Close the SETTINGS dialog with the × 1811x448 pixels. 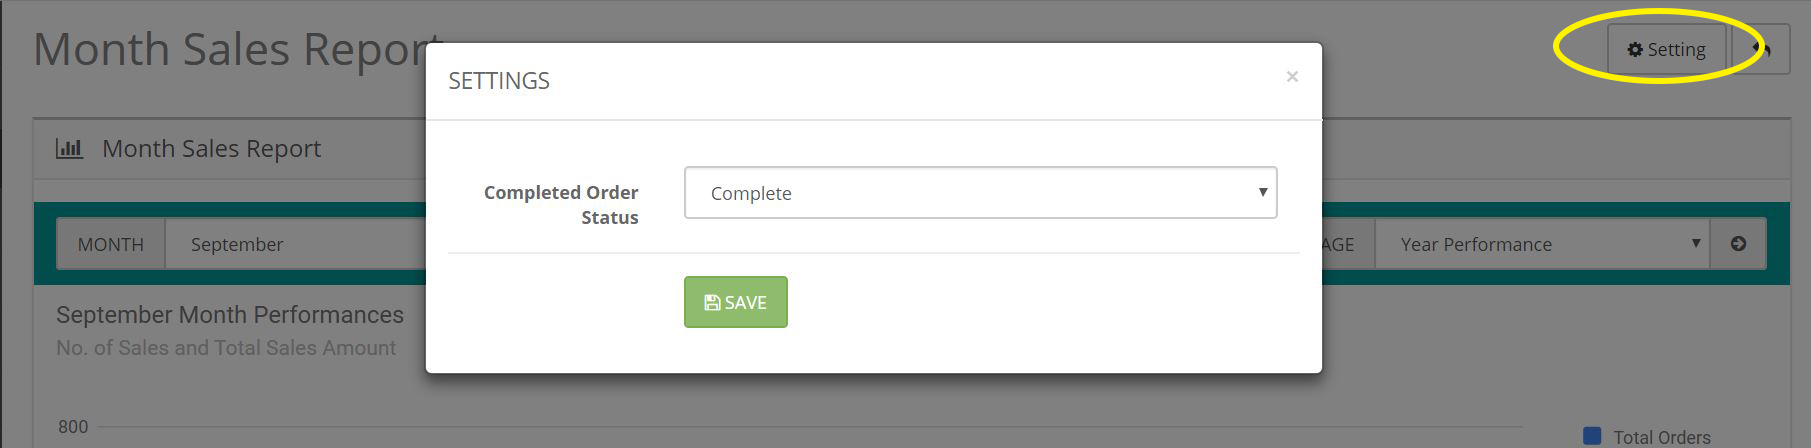click(x=1292, y=77)
